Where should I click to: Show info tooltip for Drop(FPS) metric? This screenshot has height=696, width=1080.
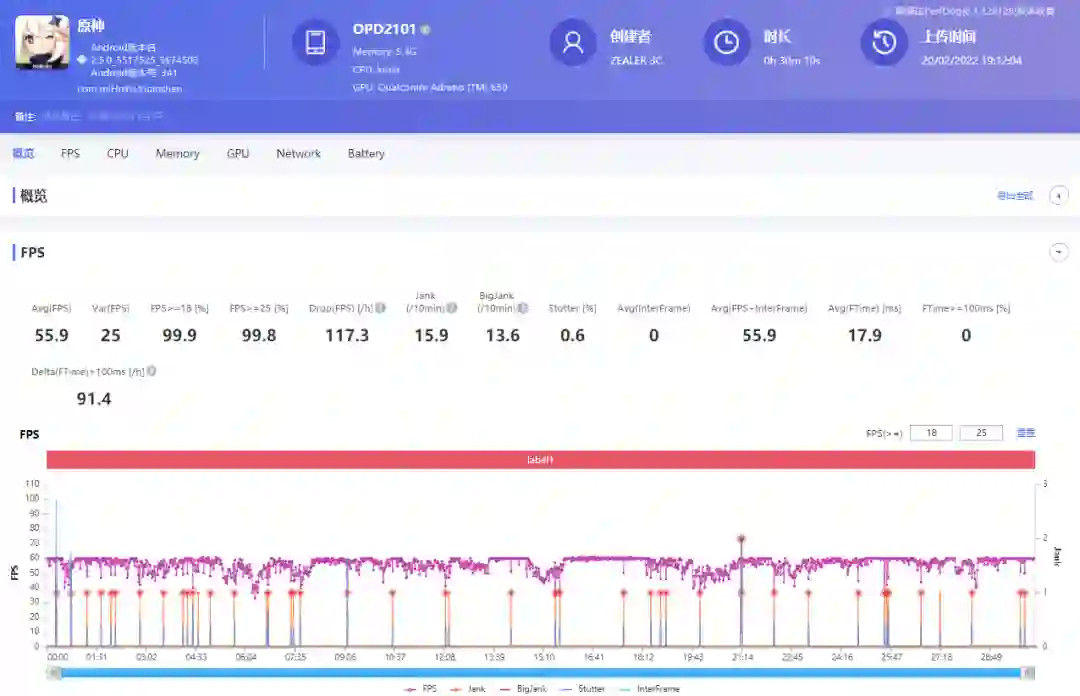380,308
